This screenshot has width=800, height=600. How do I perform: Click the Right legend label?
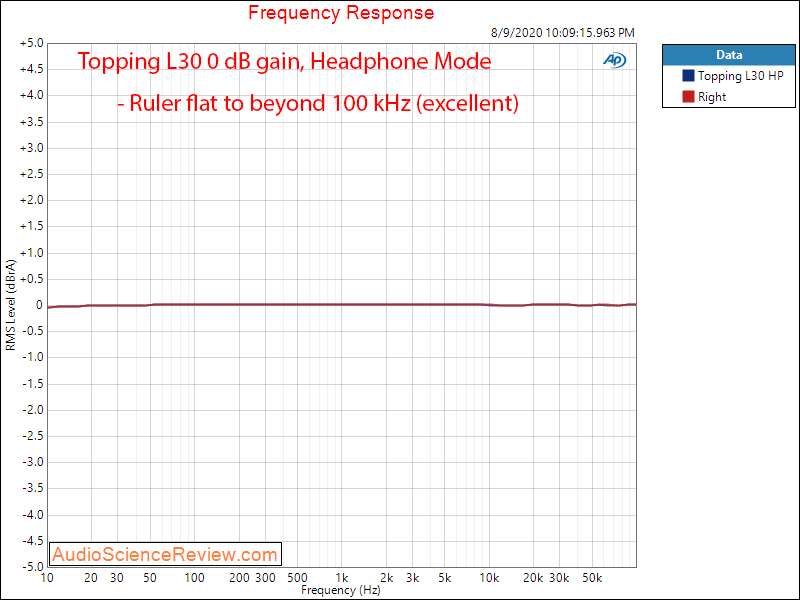[712, 97]
